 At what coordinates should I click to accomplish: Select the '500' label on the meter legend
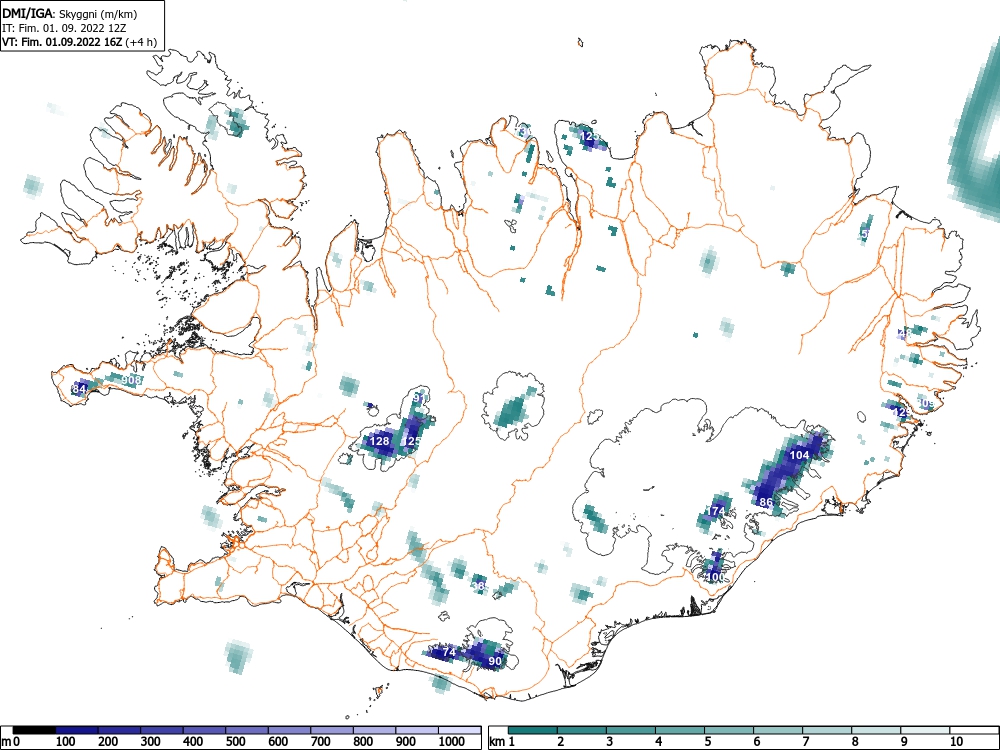(x=235, y=742)
